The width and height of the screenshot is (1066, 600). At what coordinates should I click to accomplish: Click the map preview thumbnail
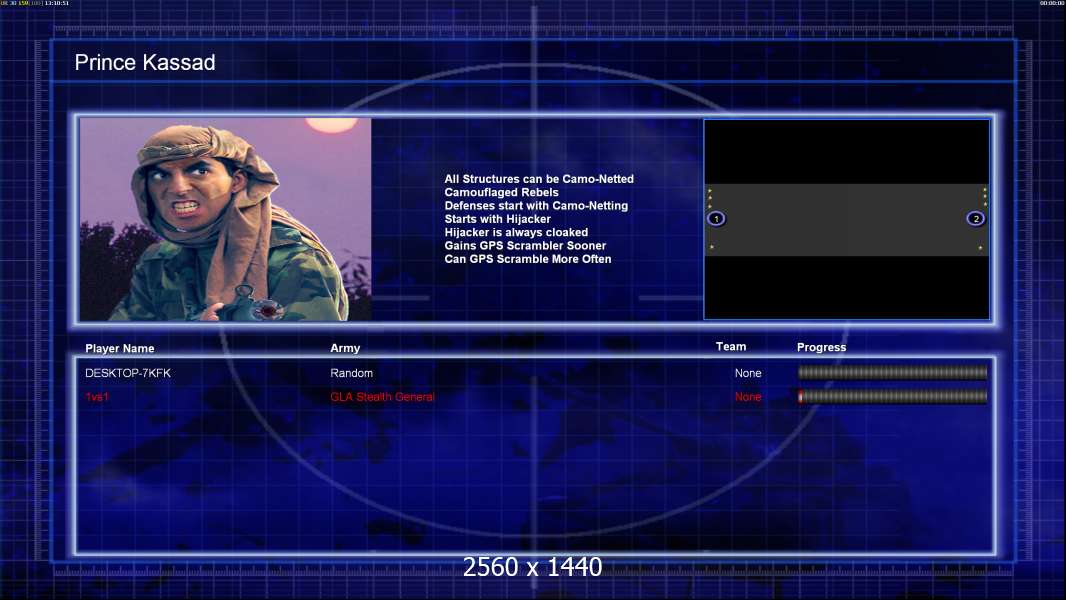point(846,219)
